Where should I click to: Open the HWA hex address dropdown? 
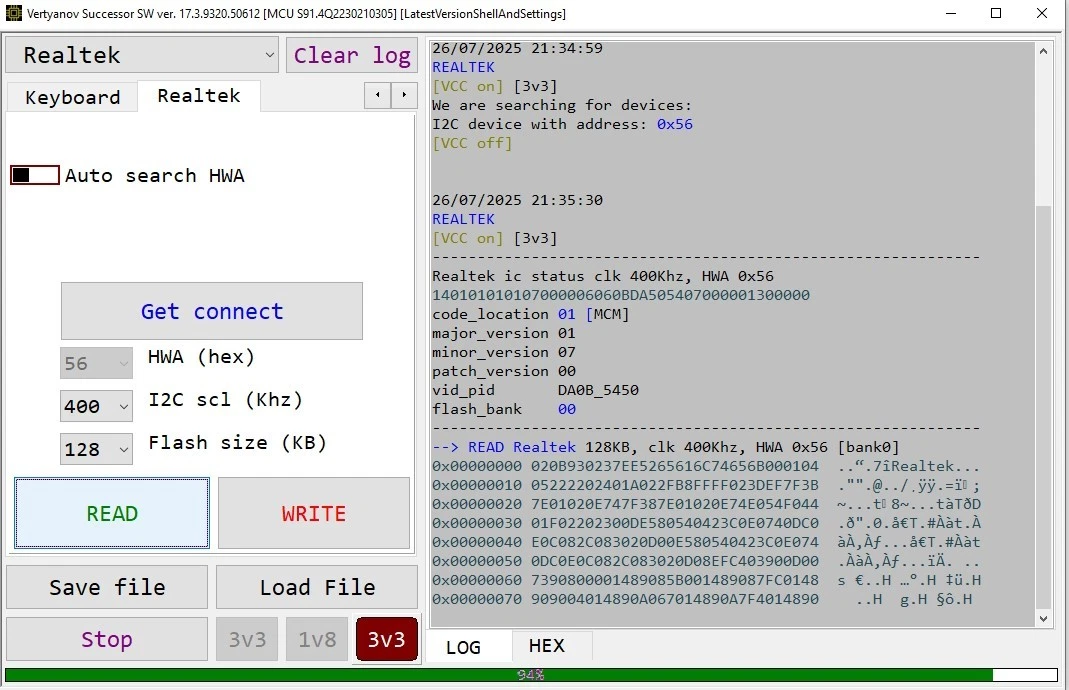[x=96, y=363]
